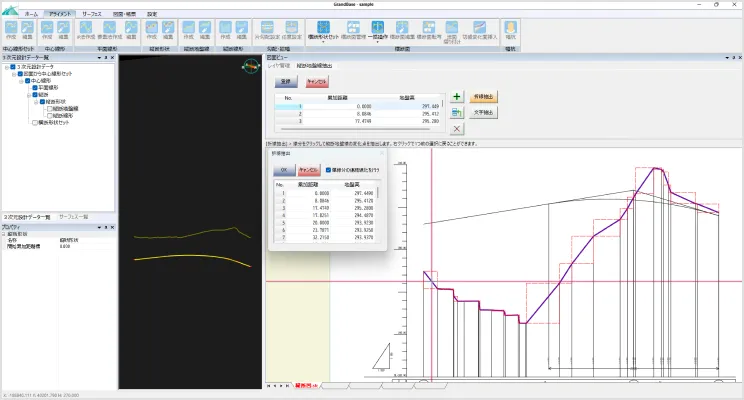This screenshot has height=400, width=744.
Task: Open the 拡幅設定 tool
Action: click(291, 30)
